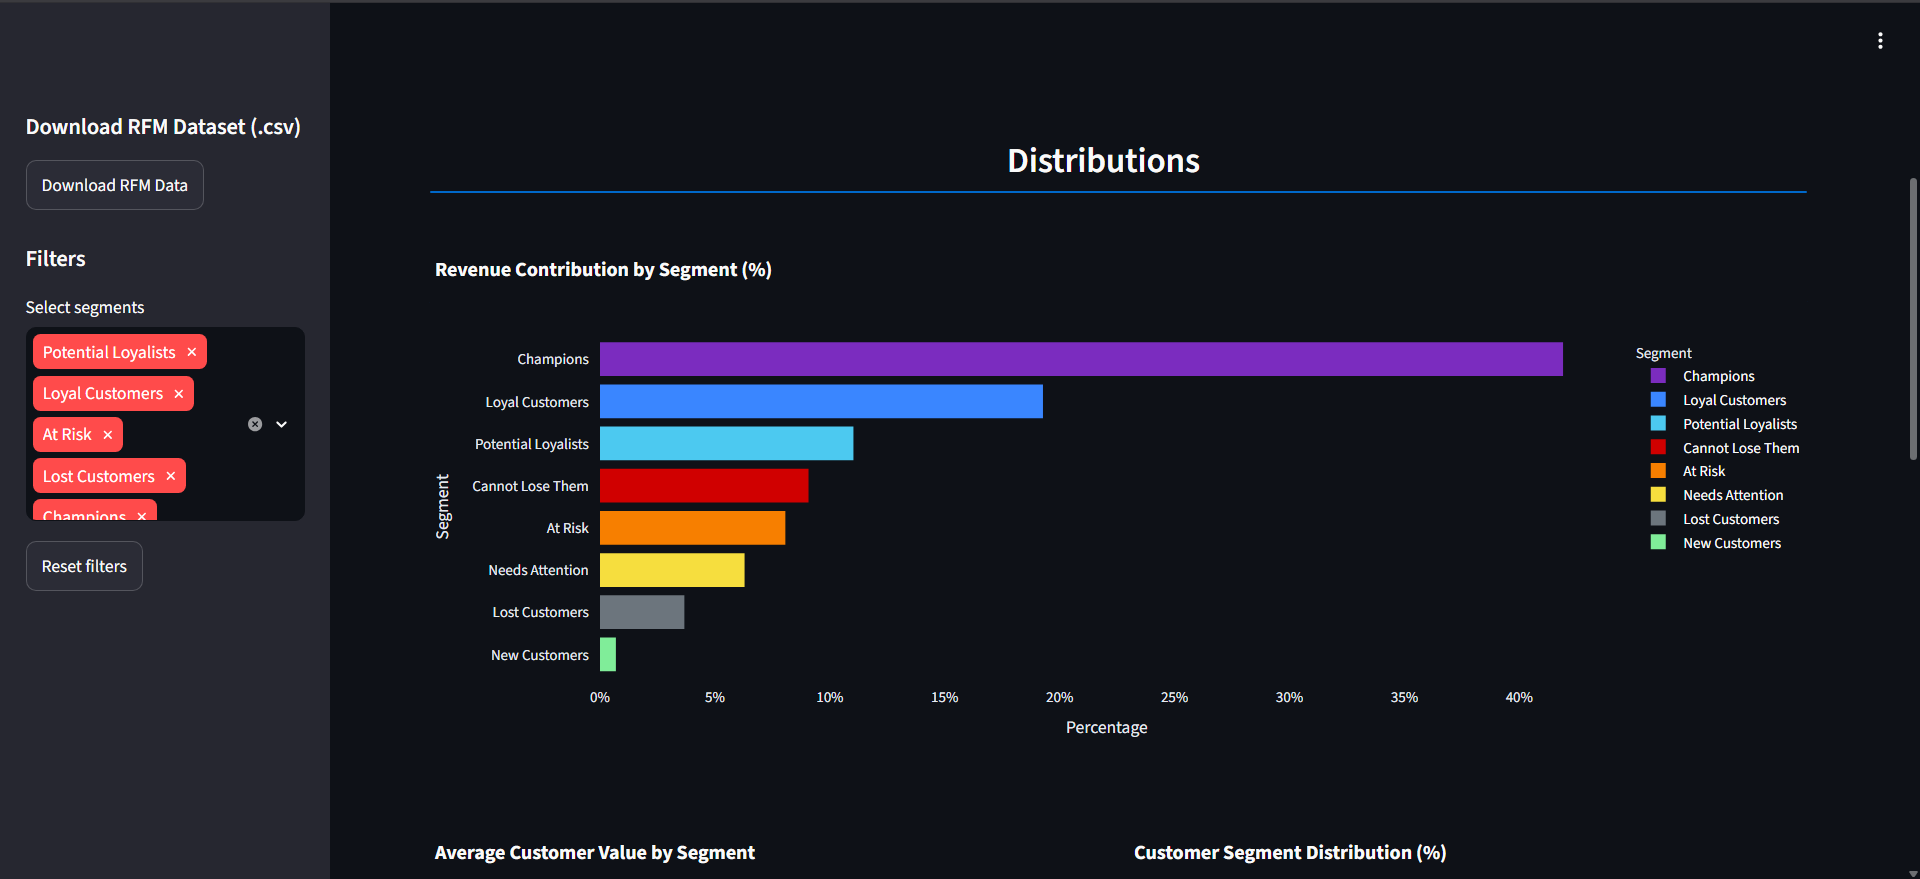Toggle Needs Attention legend entry
This screenshot has height=879, width=1920.
(1717, 495)
